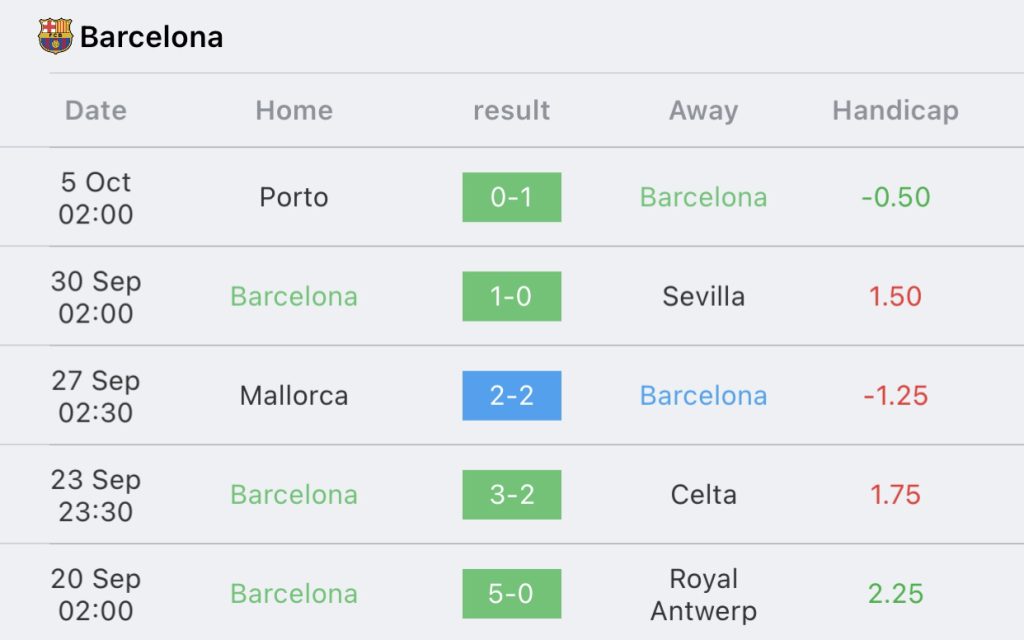Open the 5-0 Royal Antwerp result
Screen dimensions: 1024x640
(x=512, y=594)
